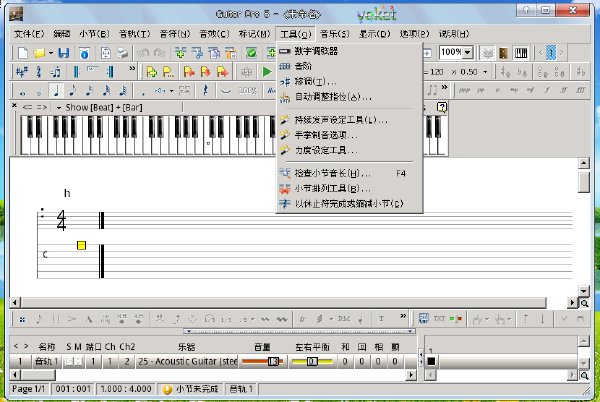
Task: Click the Print preview icon
Action: (106, 53)
